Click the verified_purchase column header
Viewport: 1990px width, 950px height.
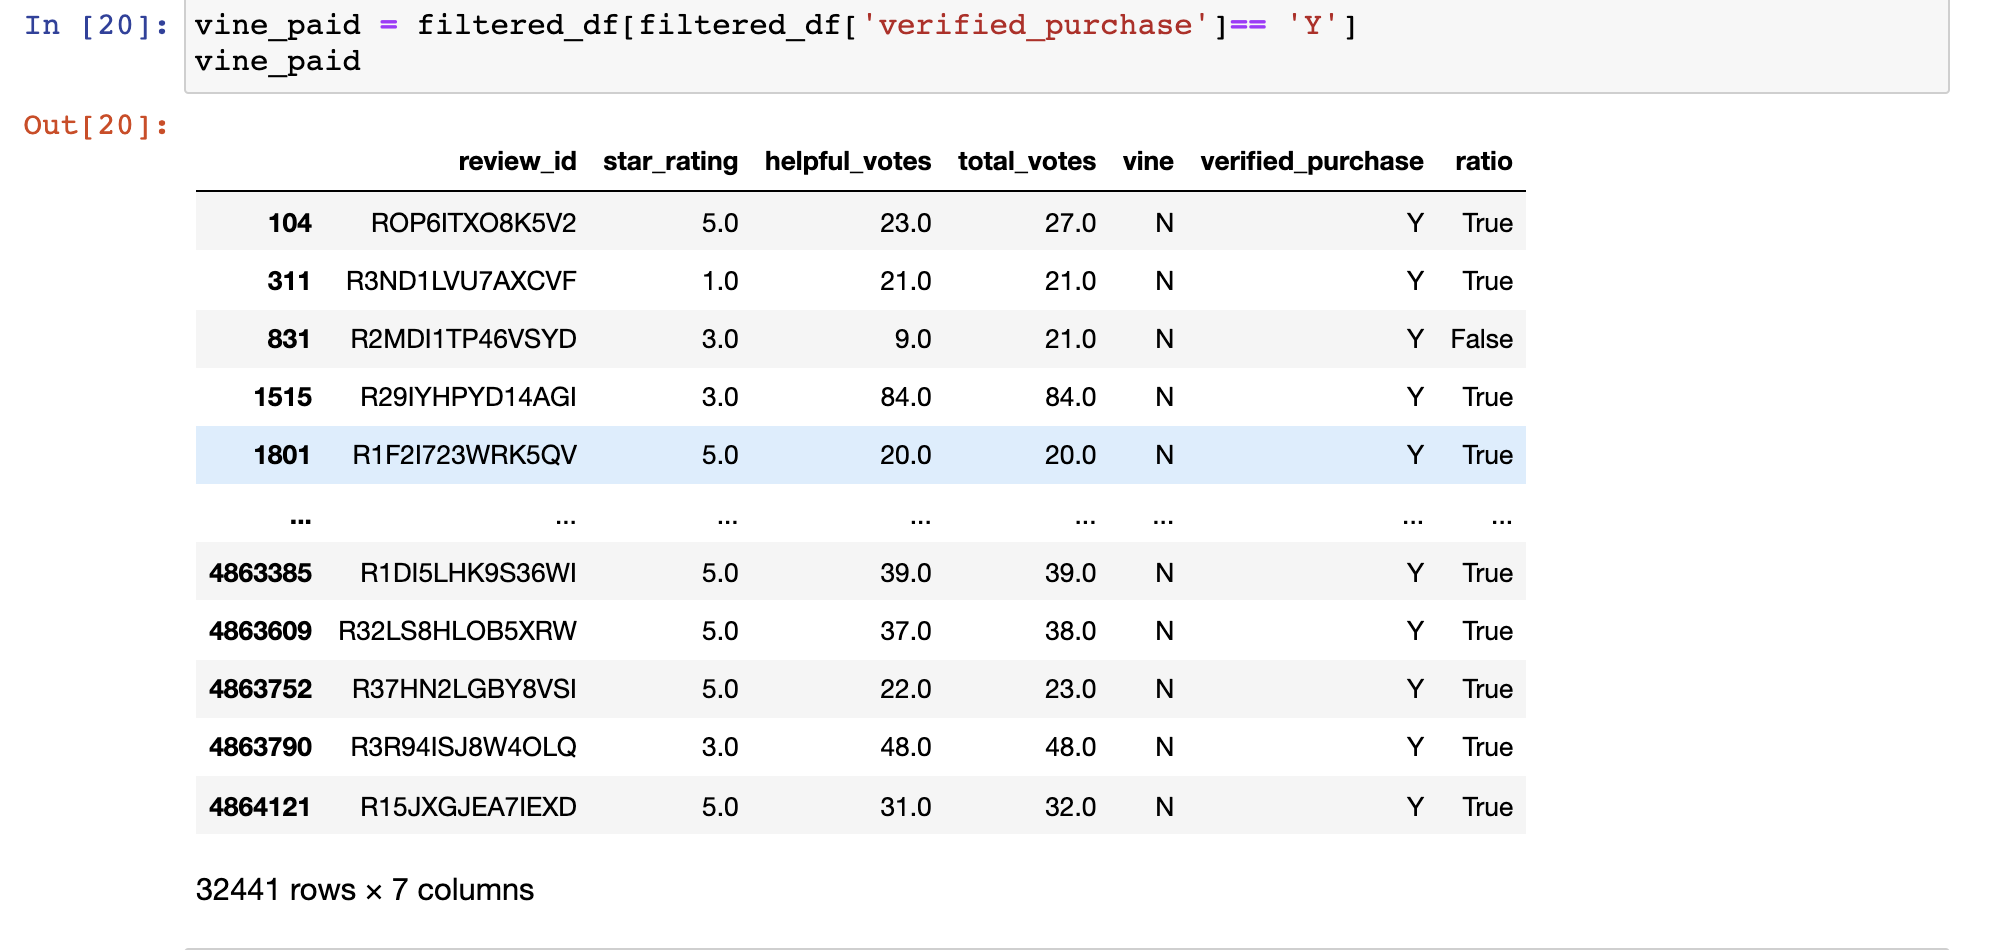(1312, 161)
